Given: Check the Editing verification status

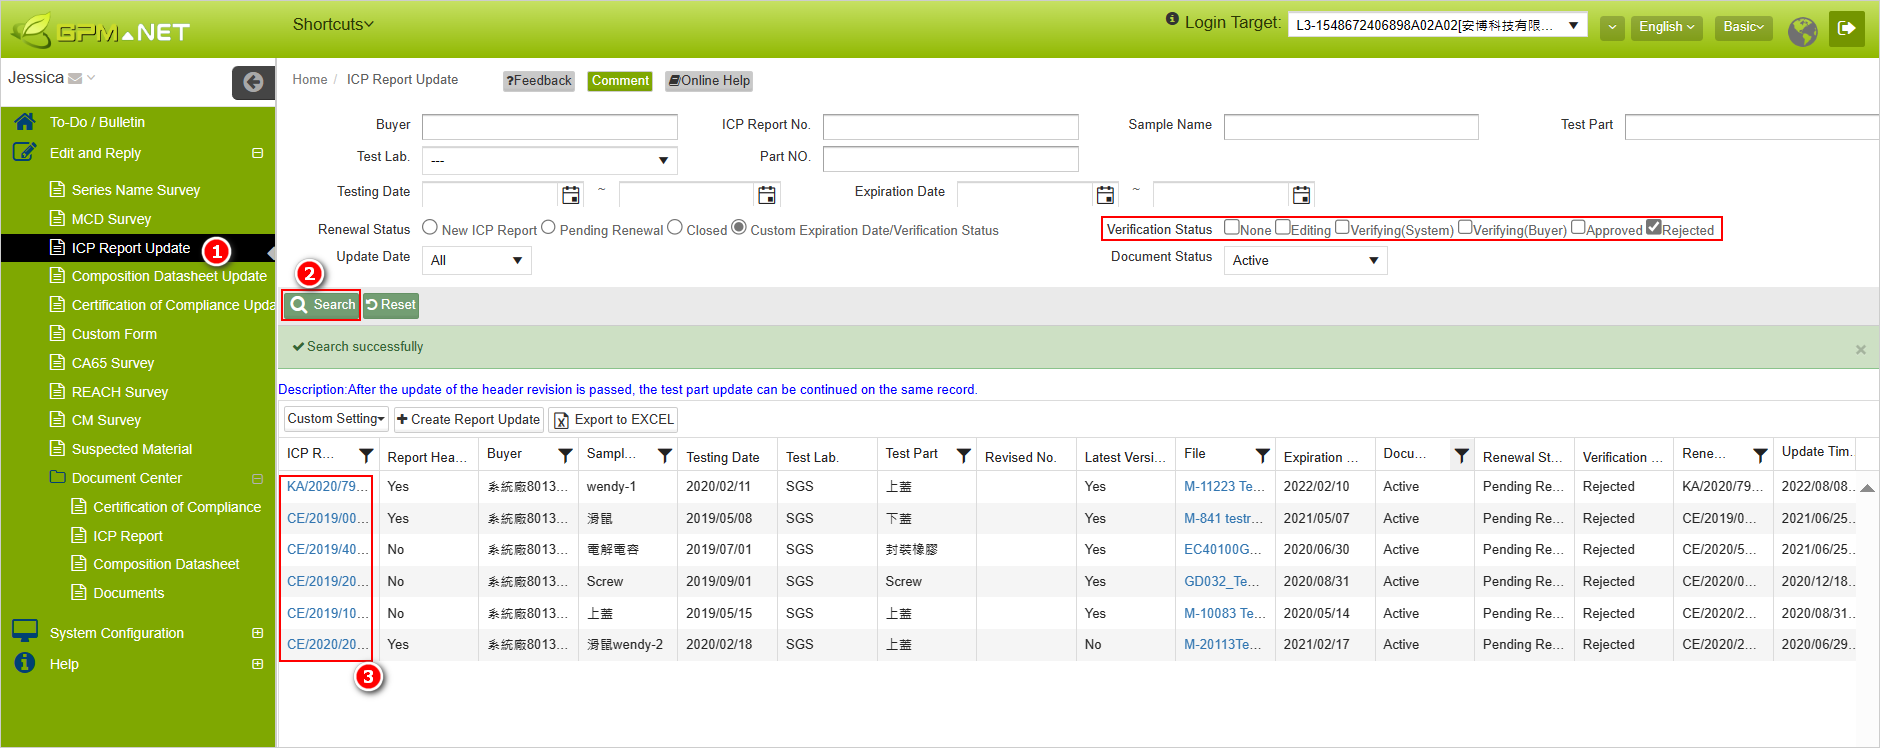Looking at the screenshot, I should [1283, 227].
